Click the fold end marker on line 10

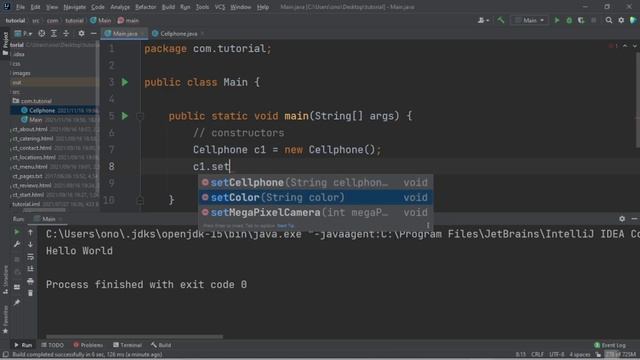tap(140, 200)
